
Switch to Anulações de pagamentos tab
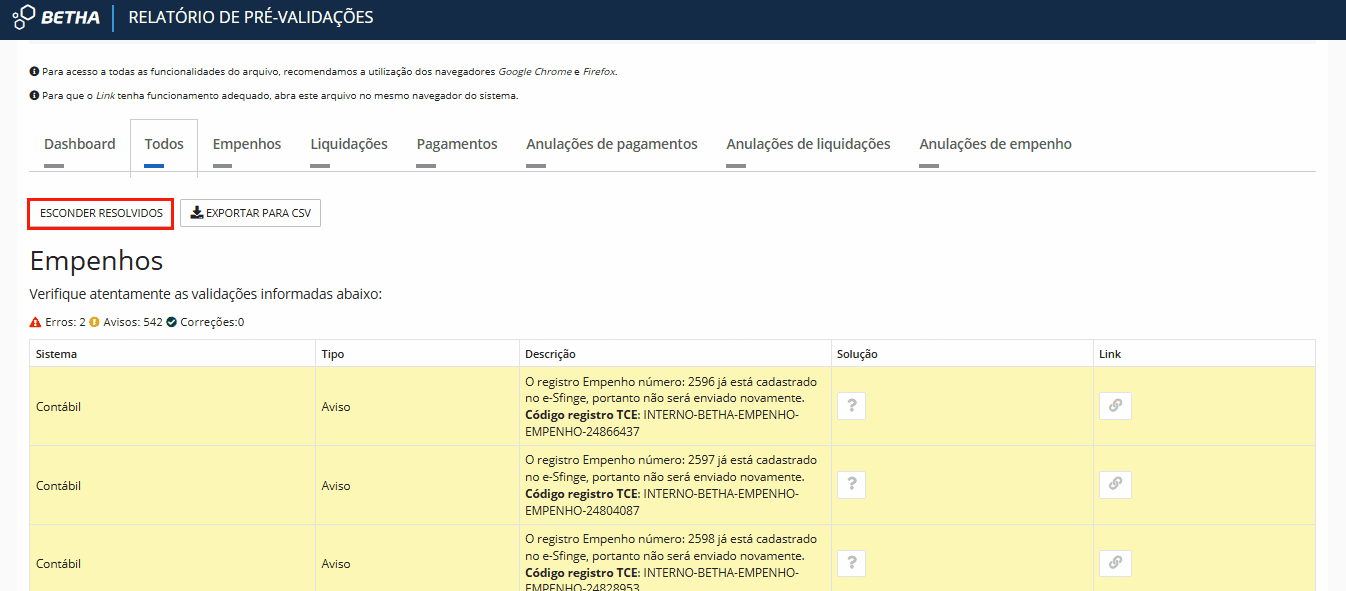[x=612, y=146]
